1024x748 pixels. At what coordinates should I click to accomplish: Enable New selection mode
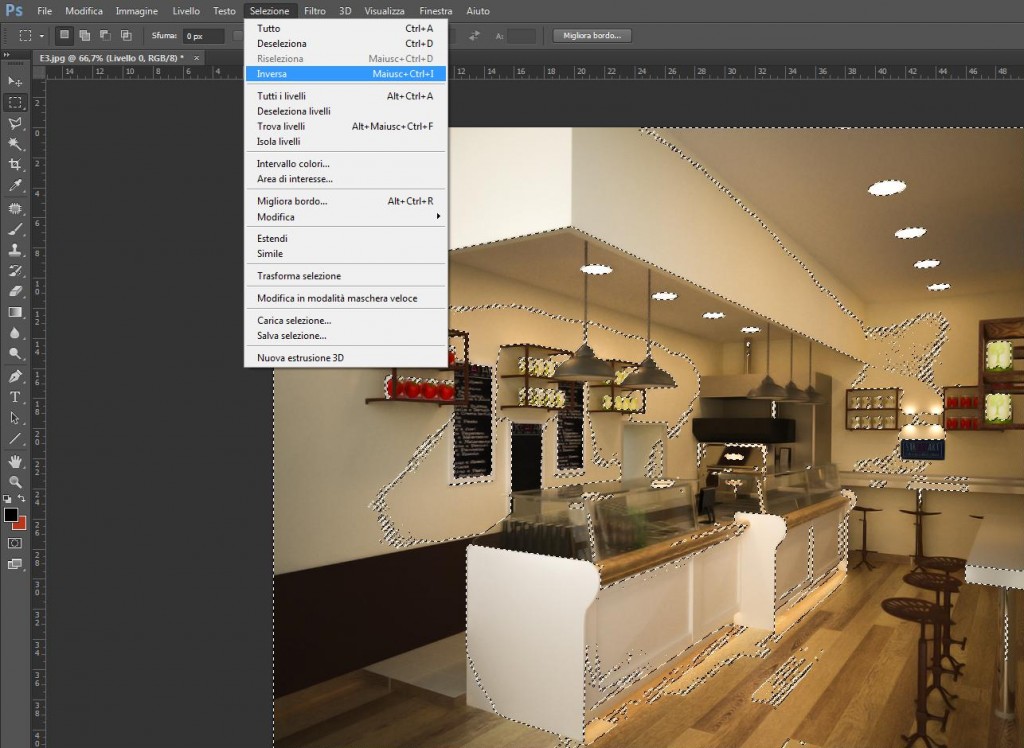[x=64, y=35]
